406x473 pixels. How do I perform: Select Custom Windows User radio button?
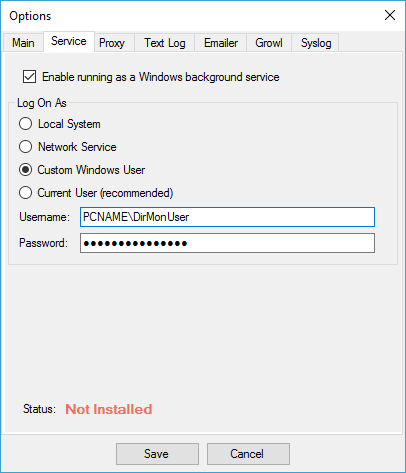tap(26, 170)
